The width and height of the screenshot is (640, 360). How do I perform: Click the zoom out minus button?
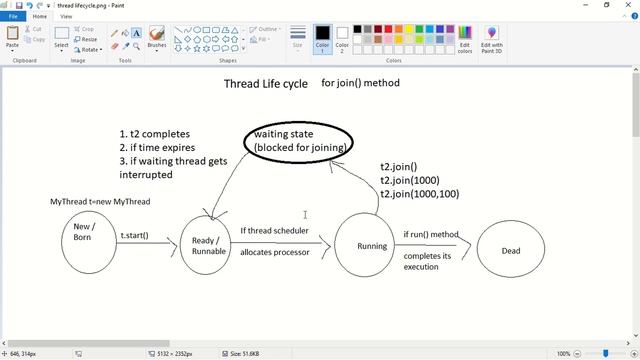coord(577,354)
